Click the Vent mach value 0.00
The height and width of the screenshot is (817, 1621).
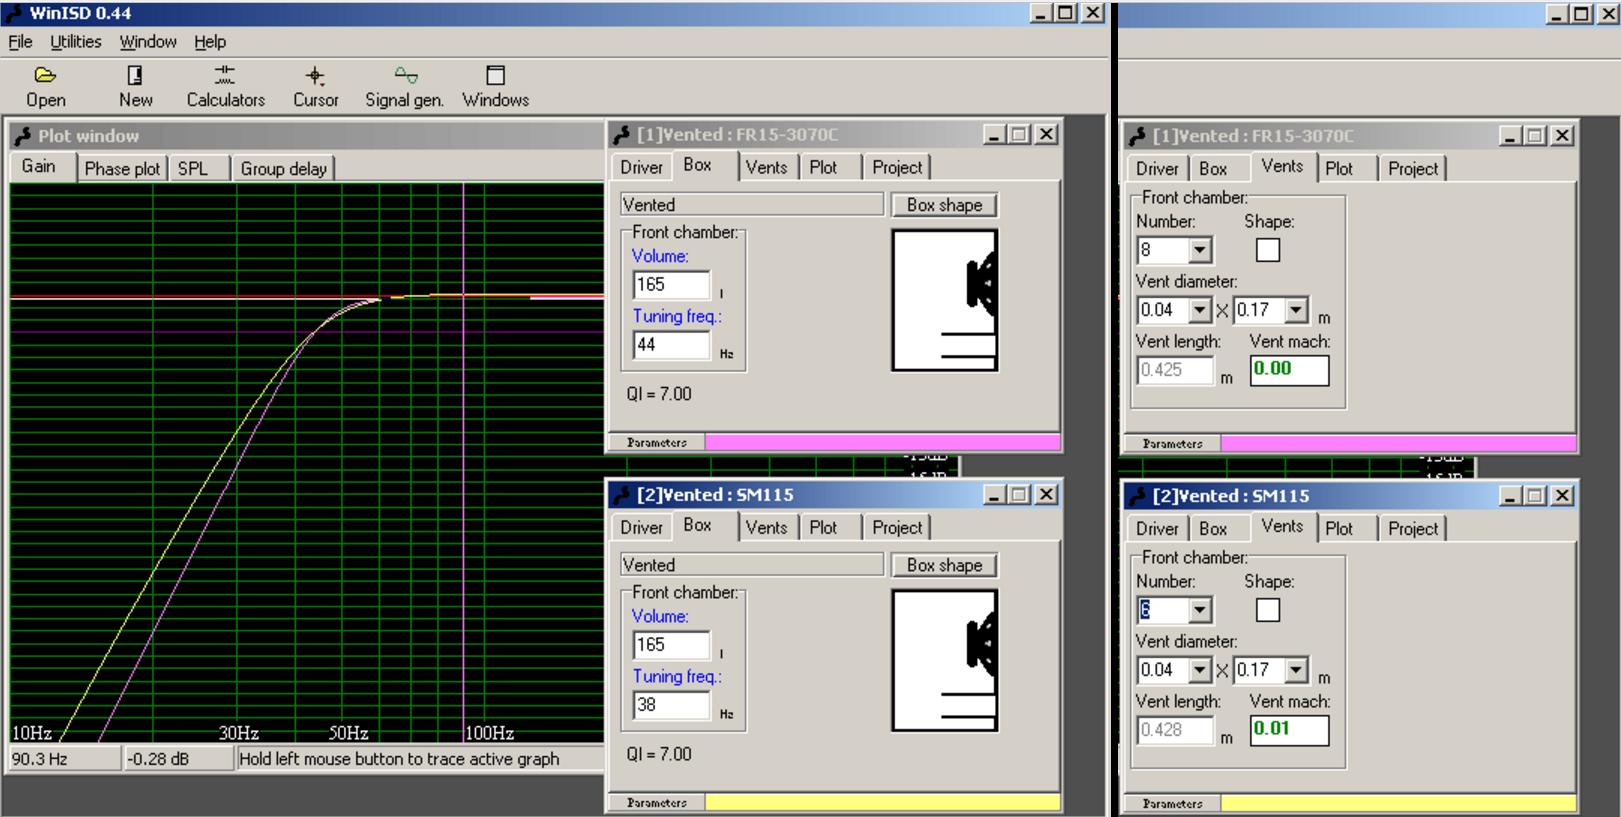(x=1289, y=370)
